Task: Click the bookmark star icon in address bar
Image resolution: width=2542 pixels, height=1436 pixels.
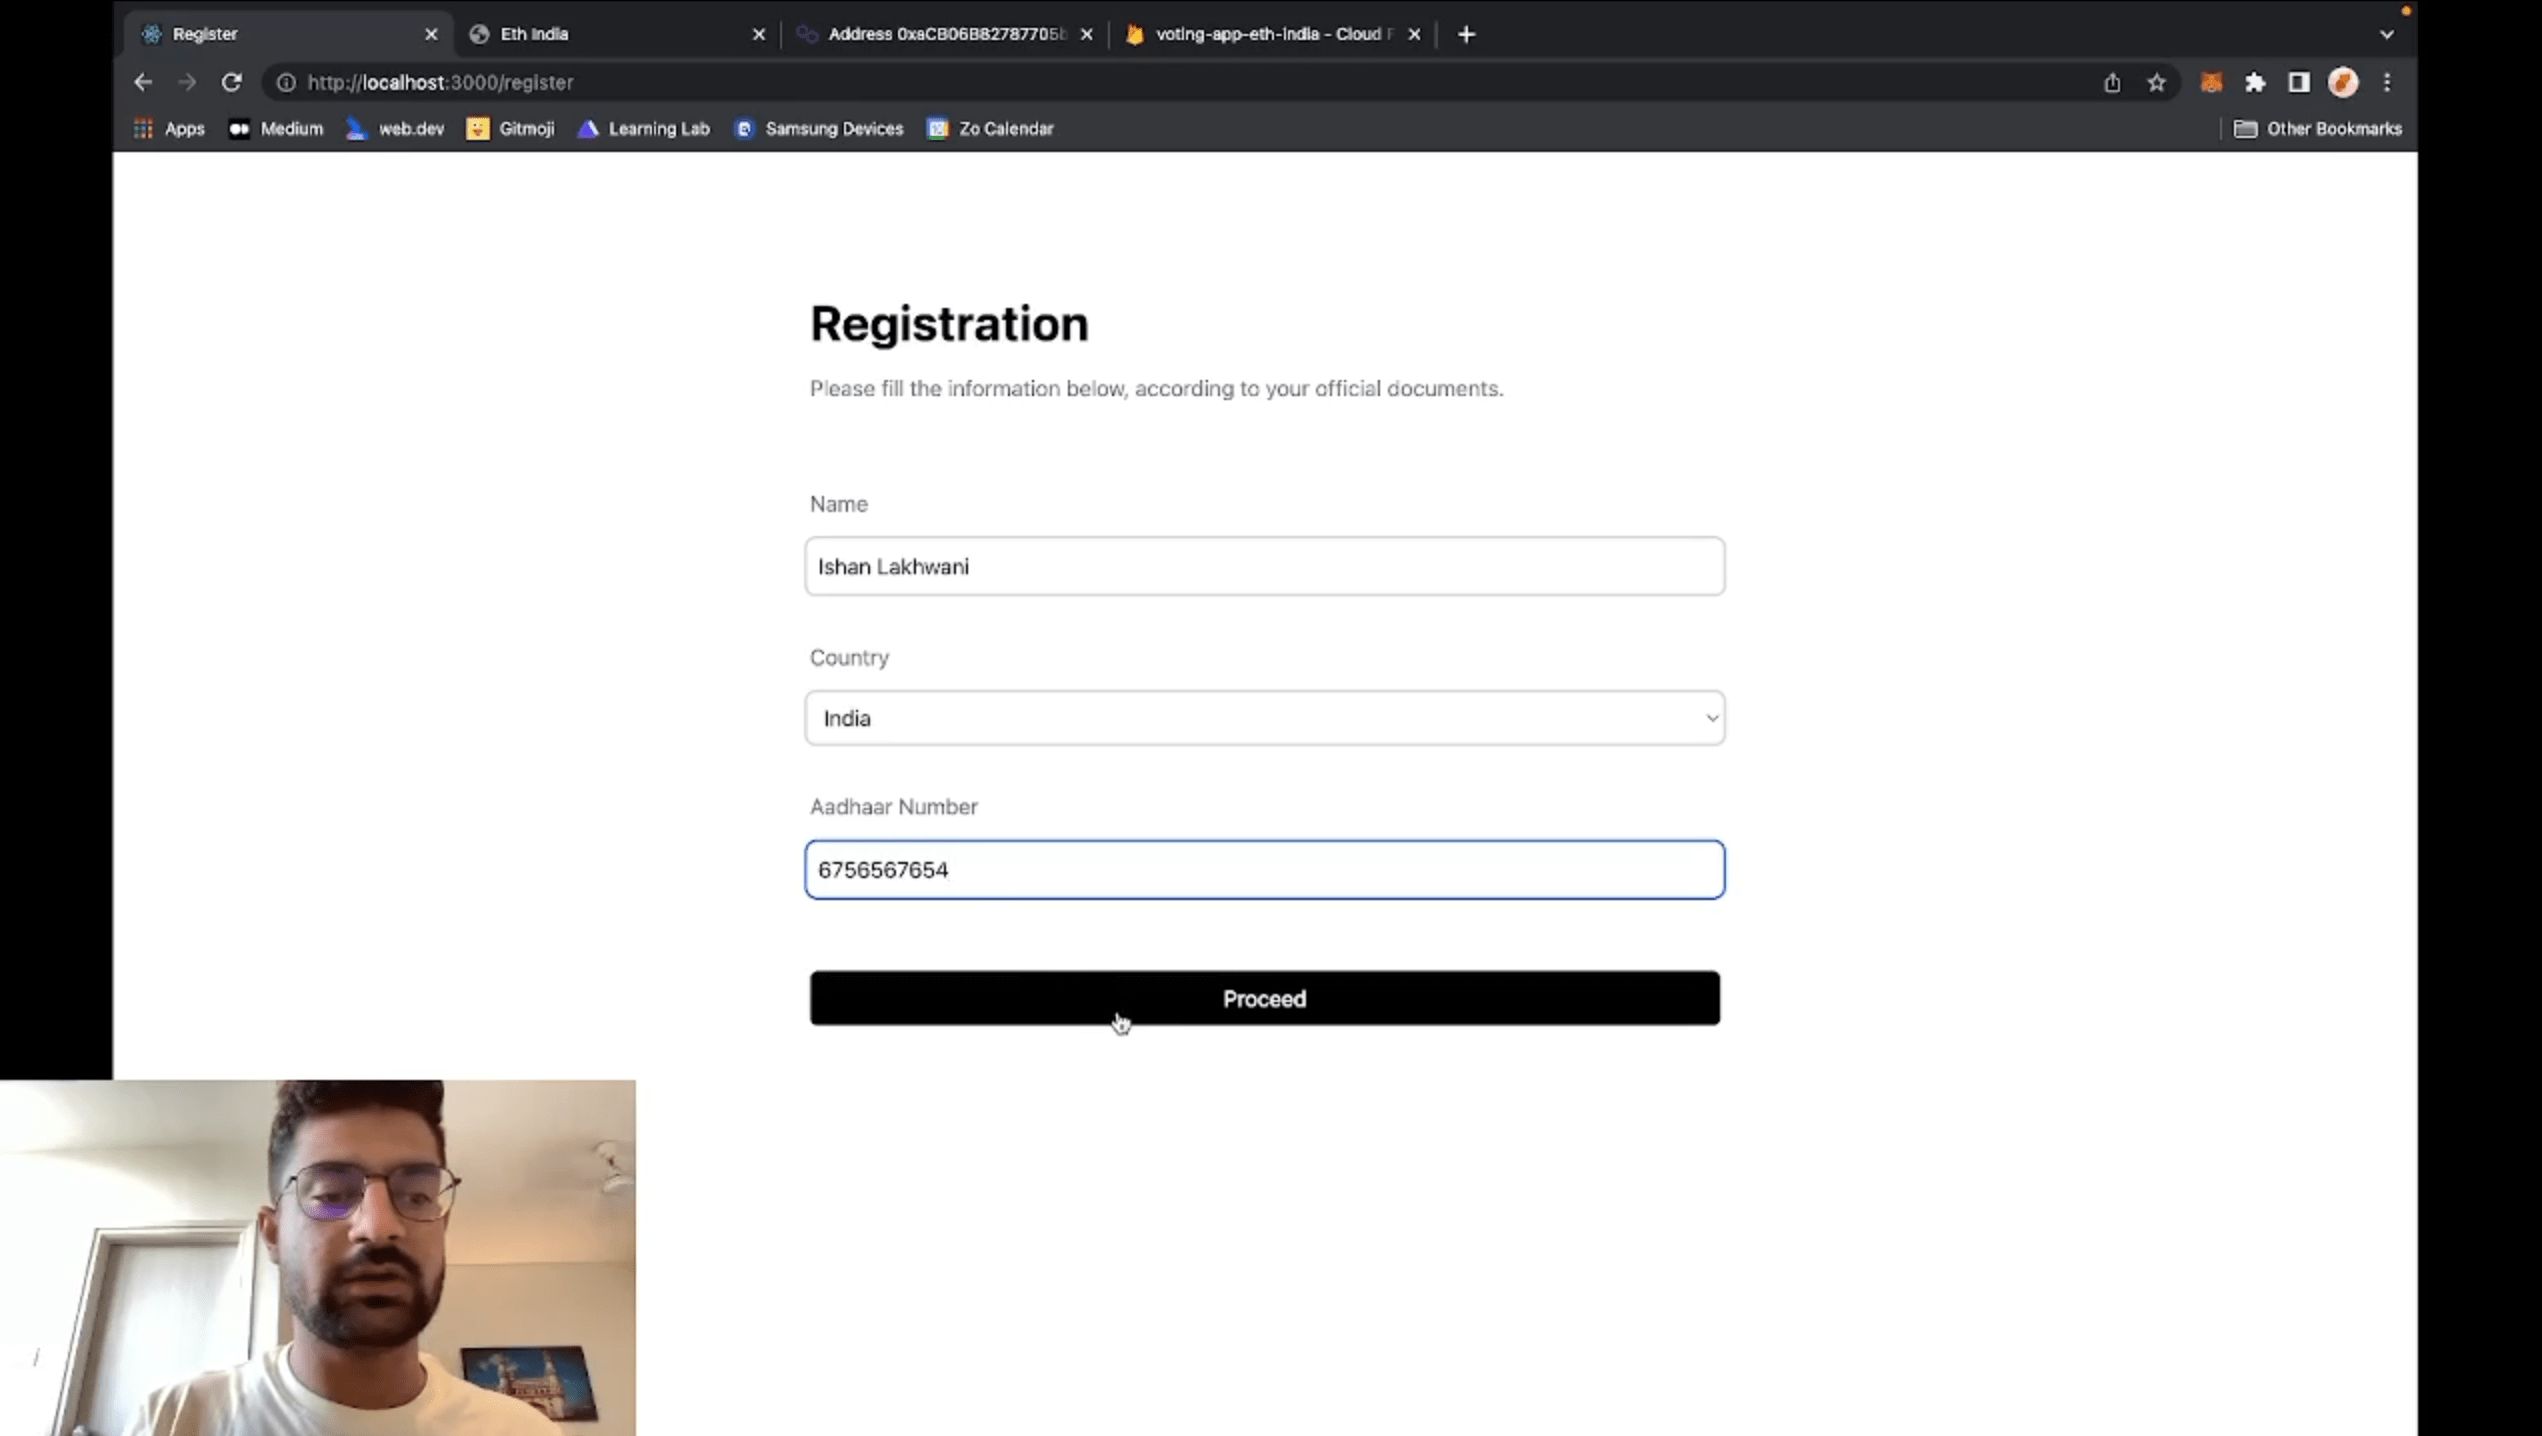Action: [x=2158, y=82]
